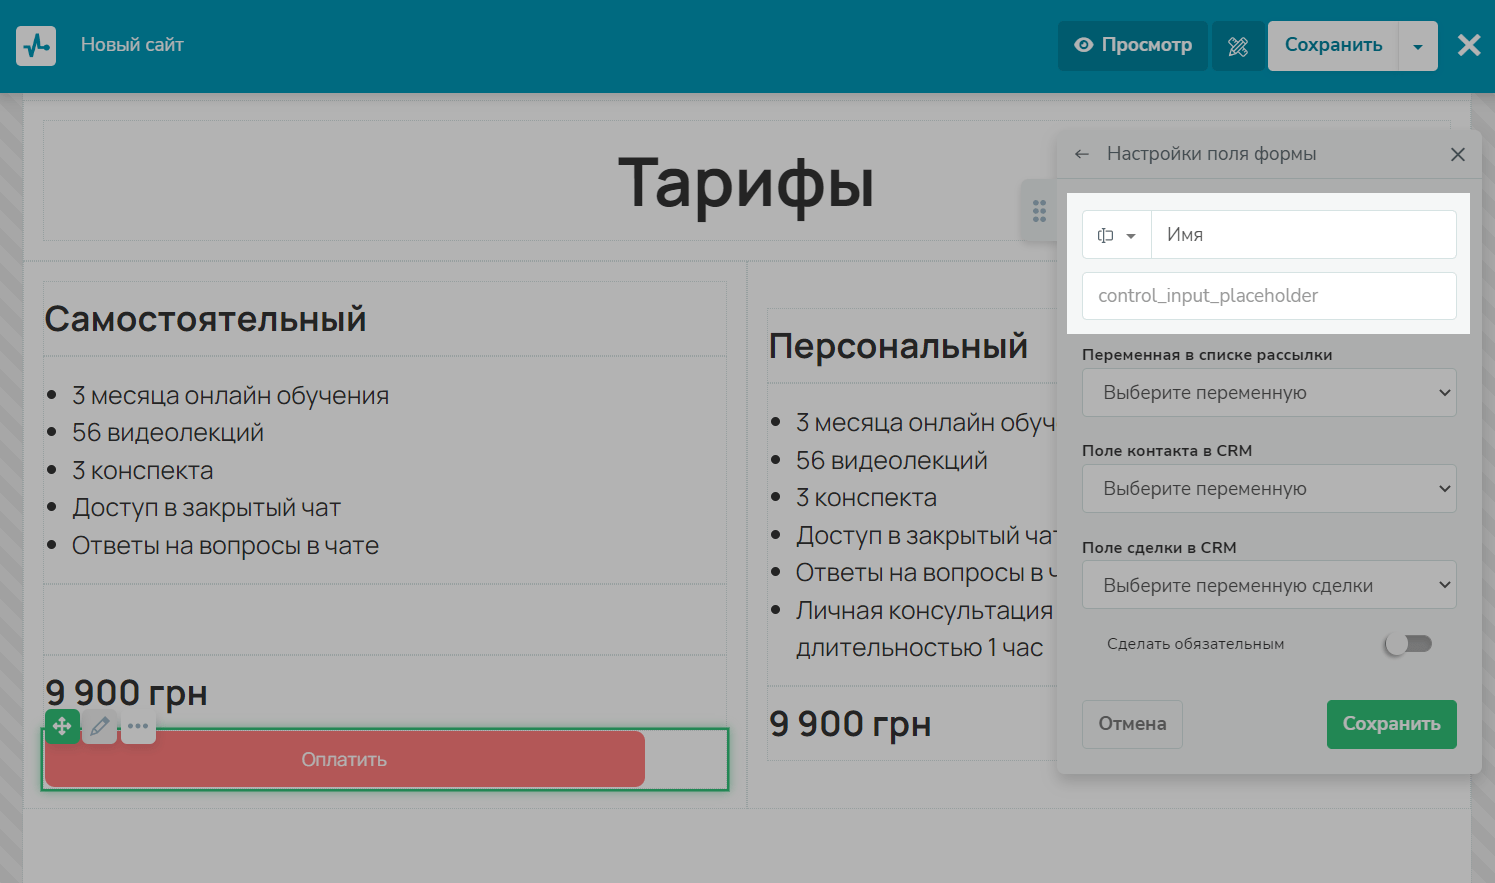Click the pencil edit icon above Оплатить
Viewport: 1495px width, 883px height.
[x=100, y=726]
